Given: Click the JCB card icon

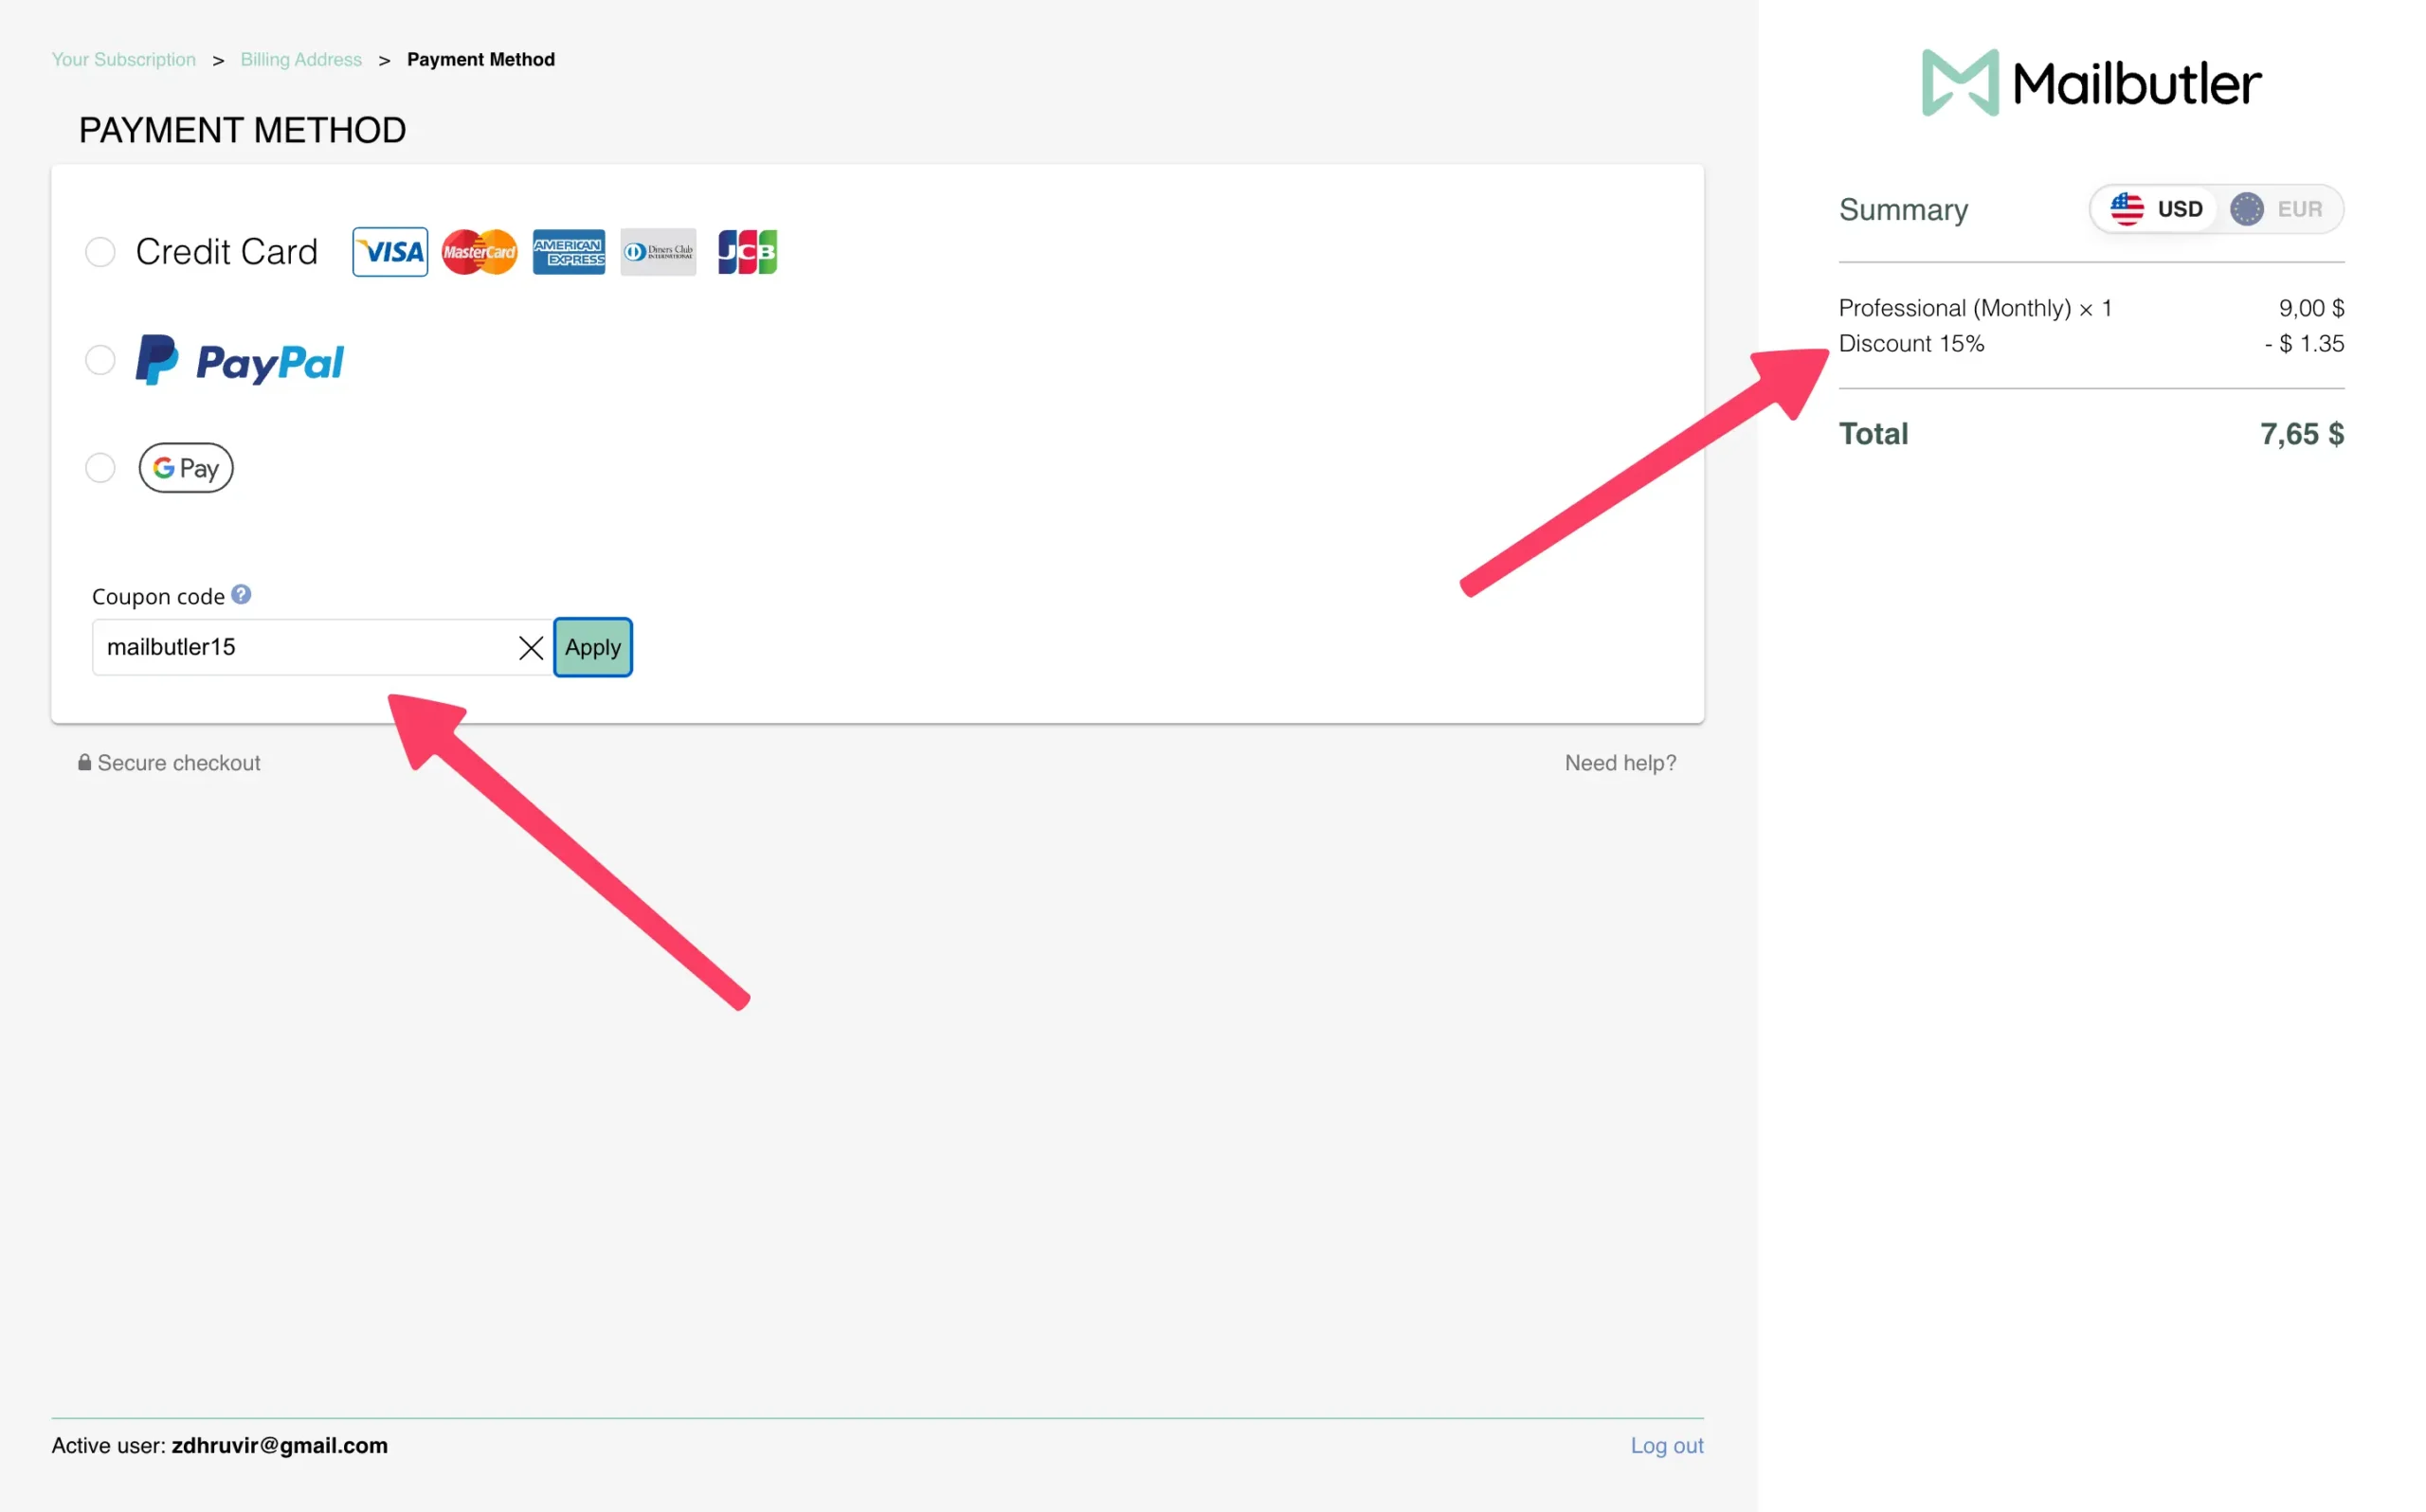Looking at the screenshot, I should pyautogui.click(x=747, y=252).
